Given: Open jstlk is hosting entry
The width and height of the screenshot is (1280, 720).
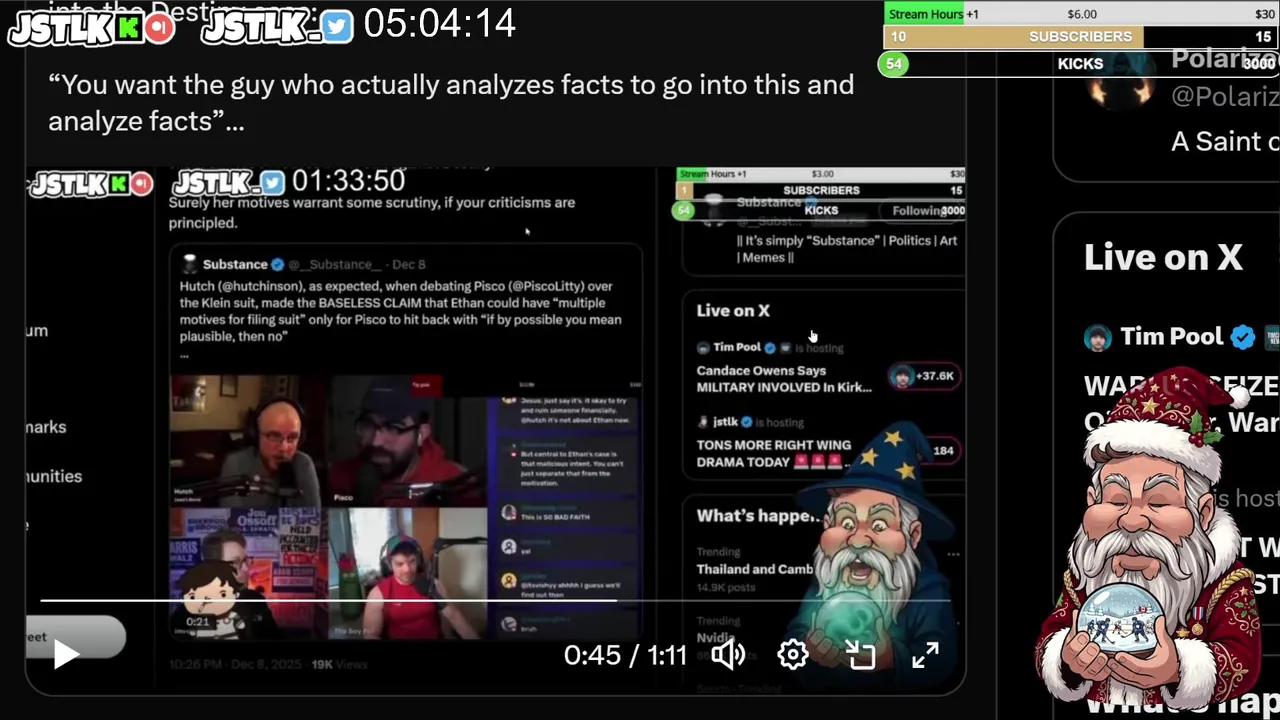Looking at the screenshot, I should pos(748,422).
